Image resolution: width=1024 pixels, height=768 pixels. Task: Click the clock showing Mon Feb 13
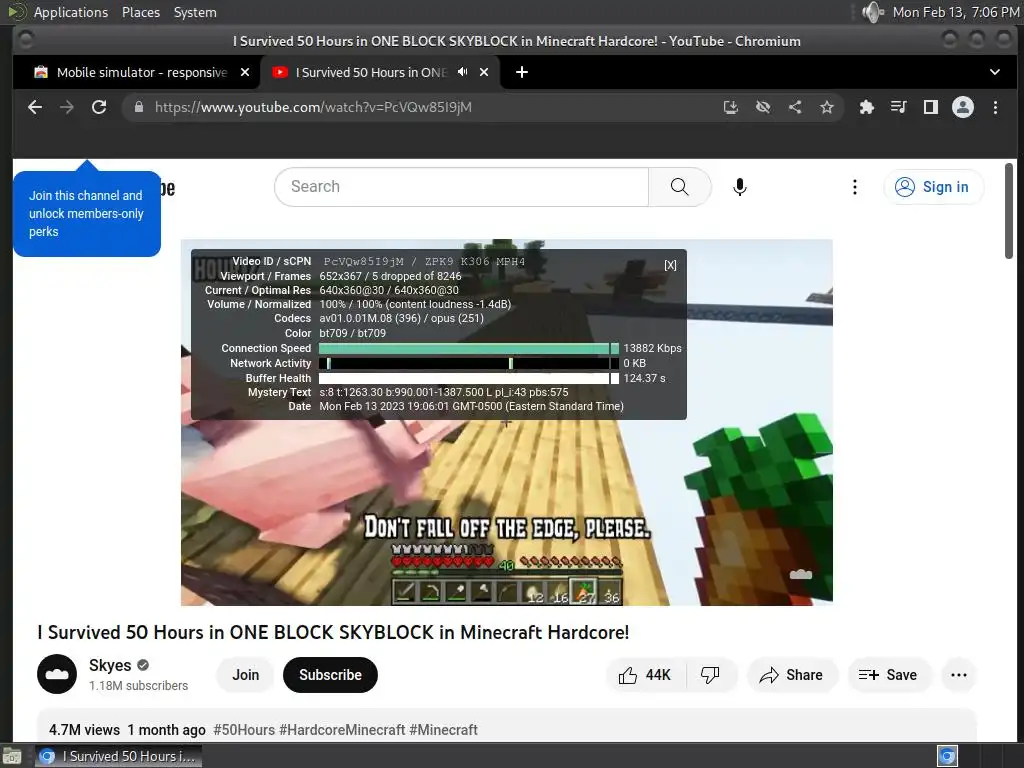[955, 12]
